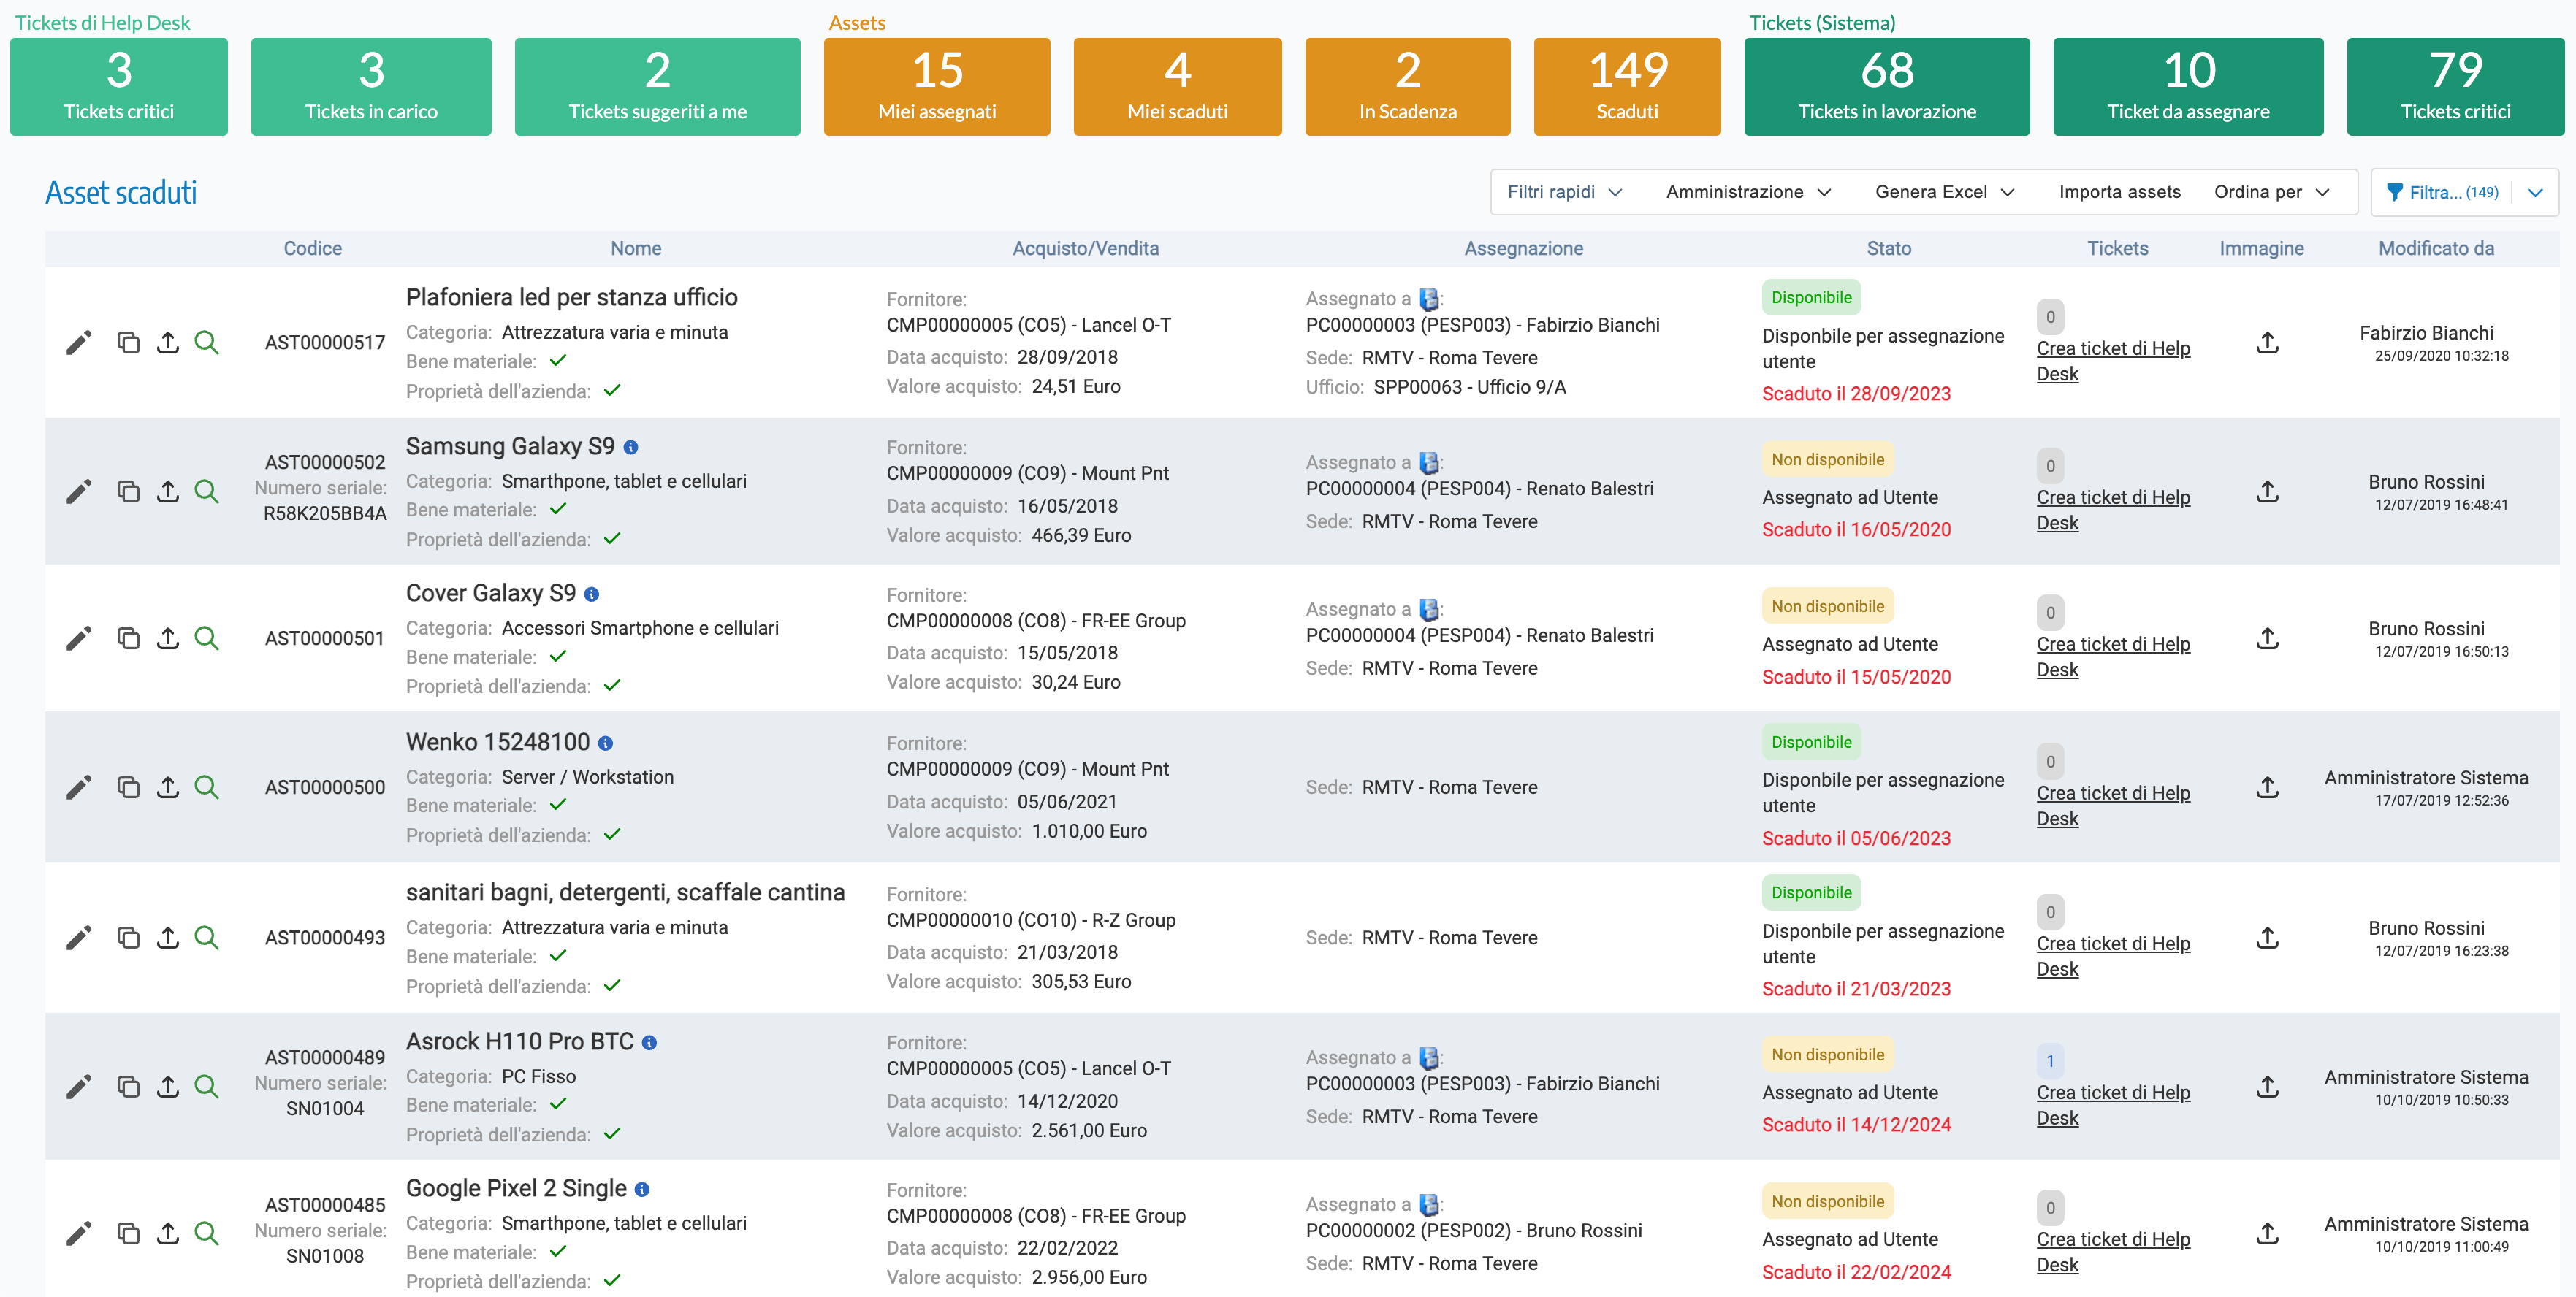Click Nome column header
The width and height of the screenshot is (2576, 1297).
point(636,249)
